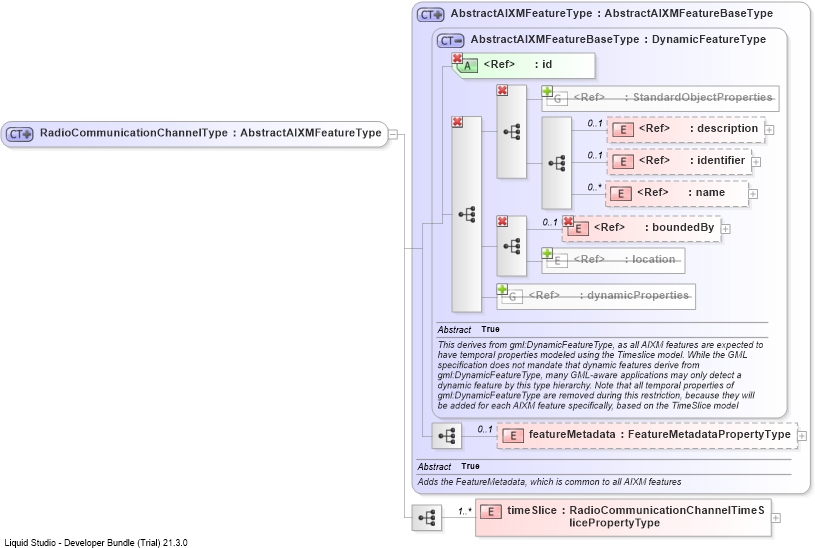Viewport: 815px width, 548px height.
Task: Collapse the RadioCommunicationChannelType node expander
Action: click(x=393, y=135)
